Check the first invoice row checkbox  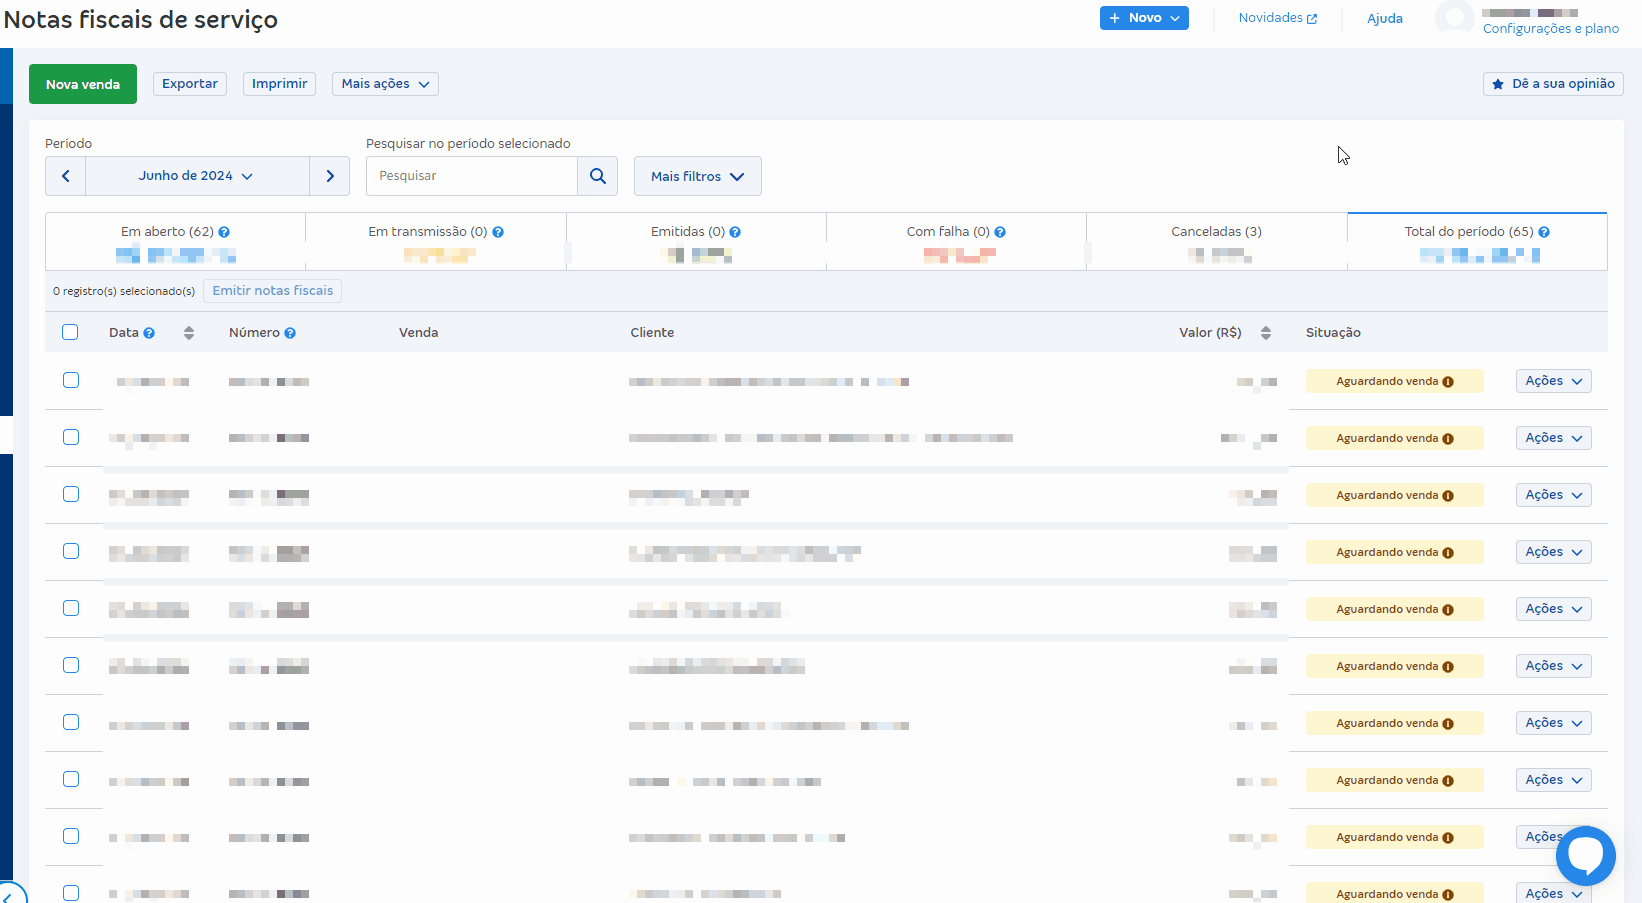pos(71,380)
